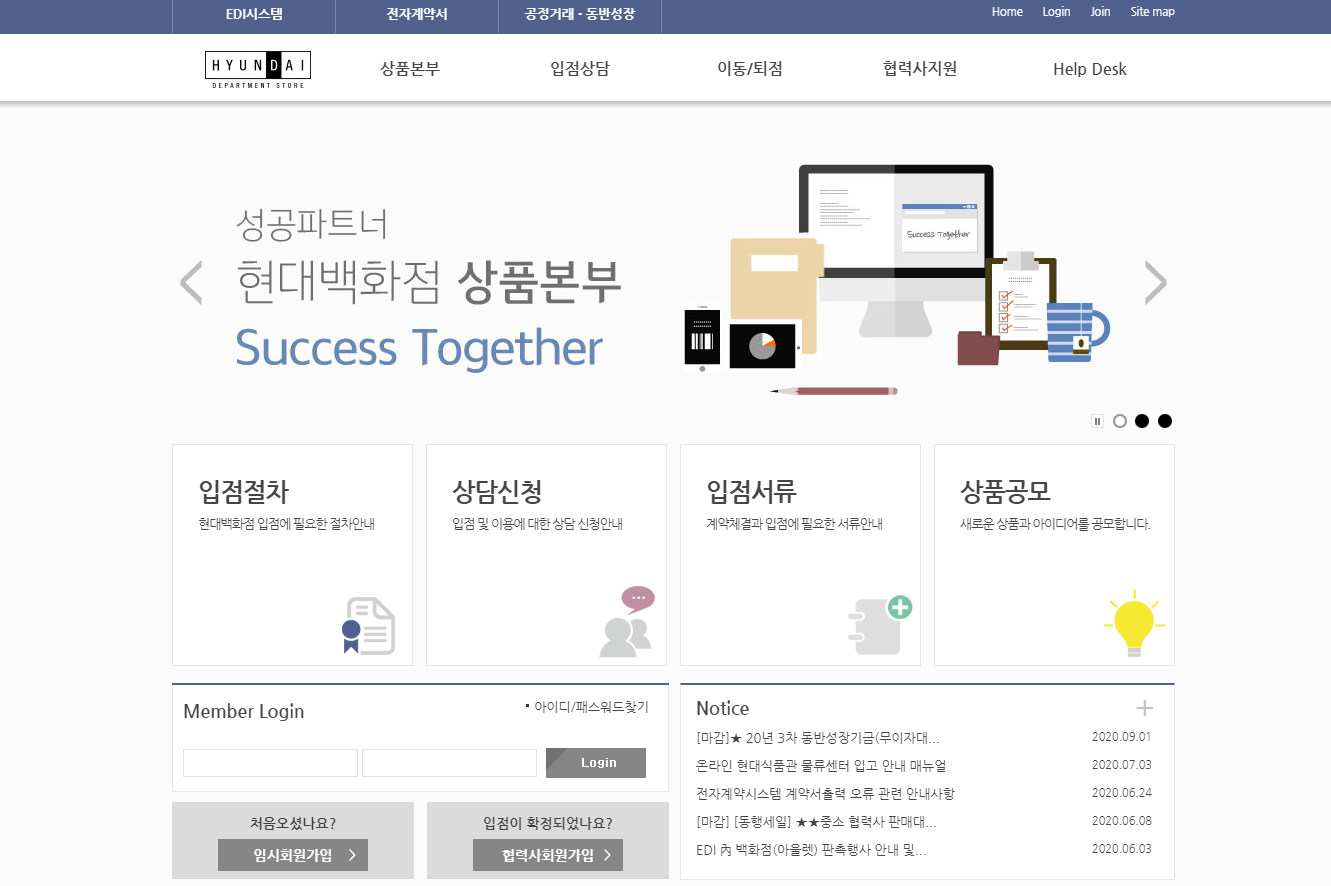Open the Help Desk menu
The height and width of the screenshot is (886, 1331).
coord(1090,69)
